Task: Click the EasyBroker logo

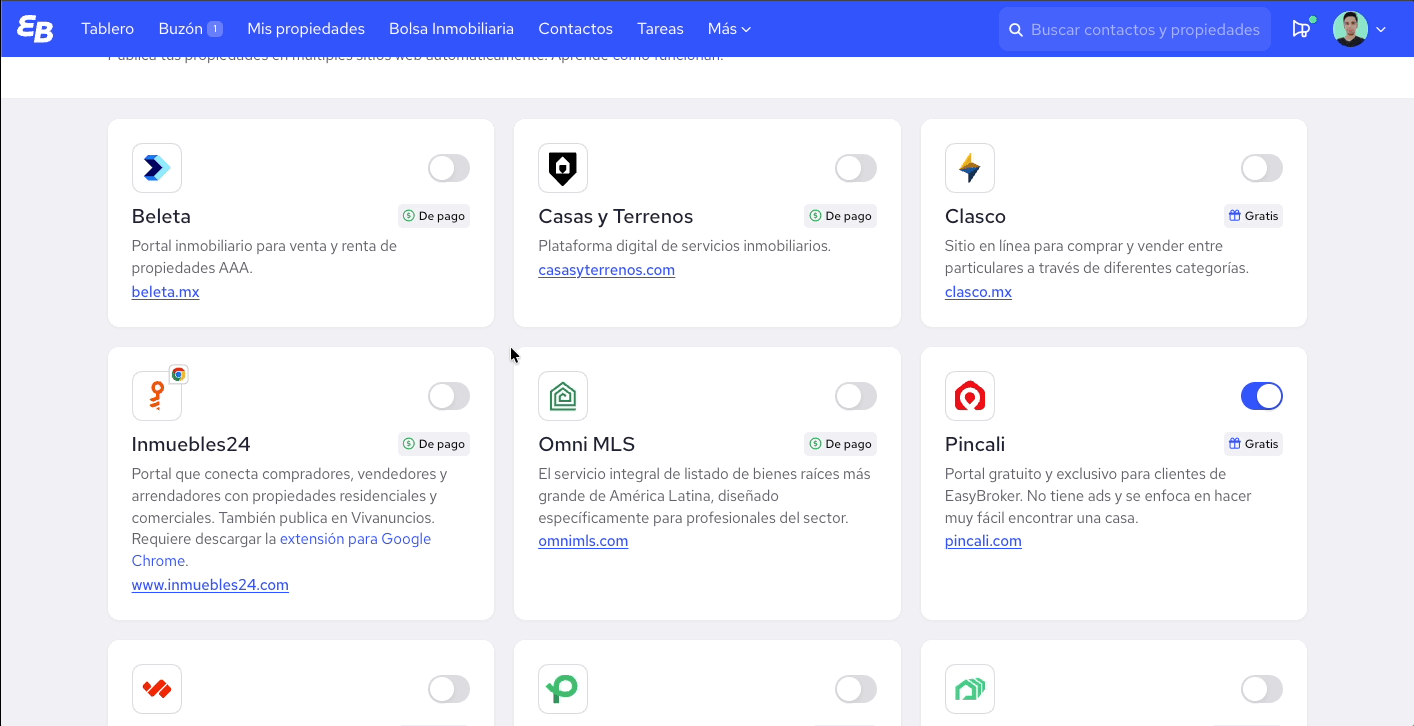Action: coord(35,29)
